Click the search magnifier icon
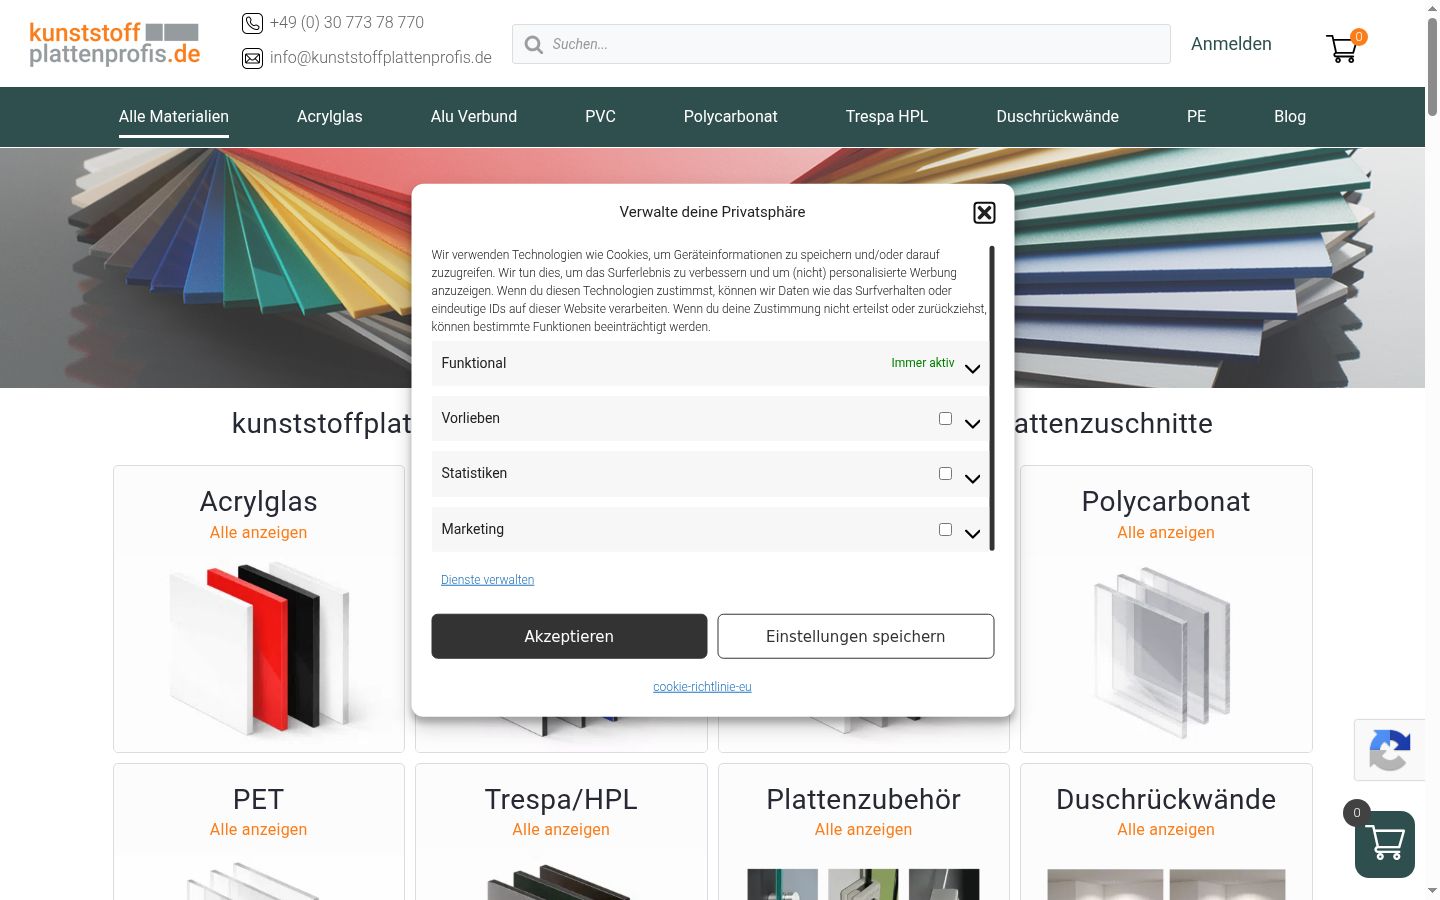1440x900 pixels. point(534,44)
